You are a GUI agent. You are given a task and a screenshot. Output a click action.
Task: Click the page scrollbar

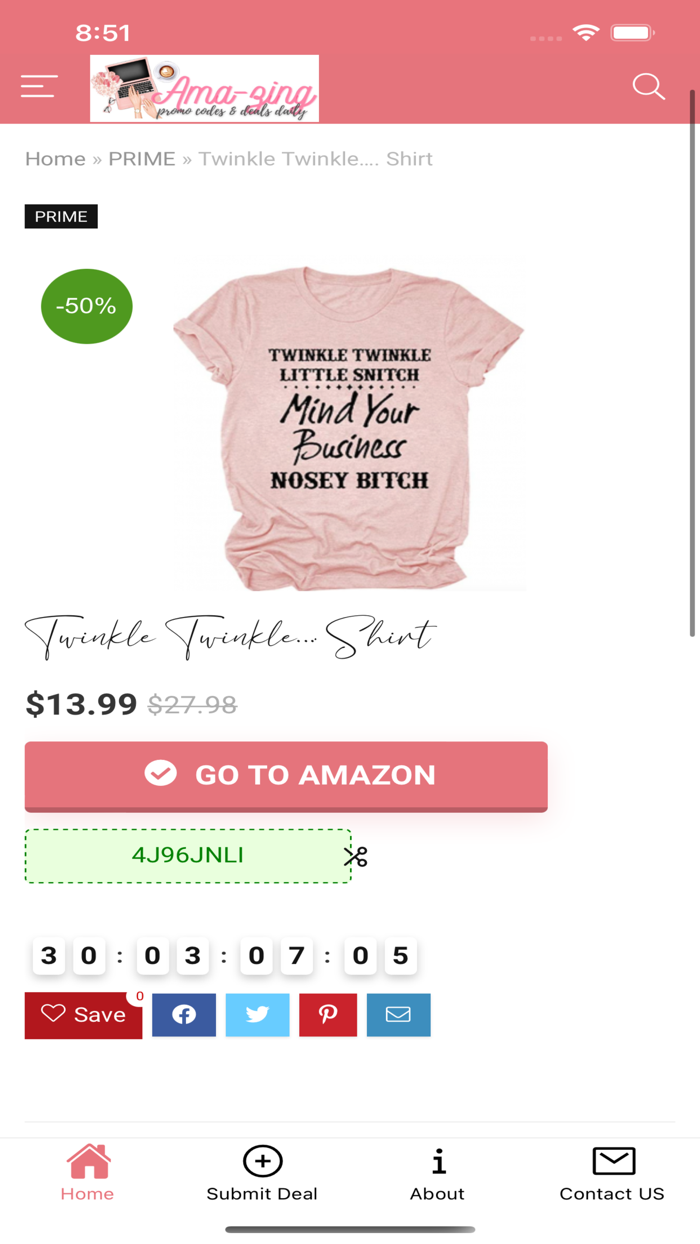pos(692,362)
